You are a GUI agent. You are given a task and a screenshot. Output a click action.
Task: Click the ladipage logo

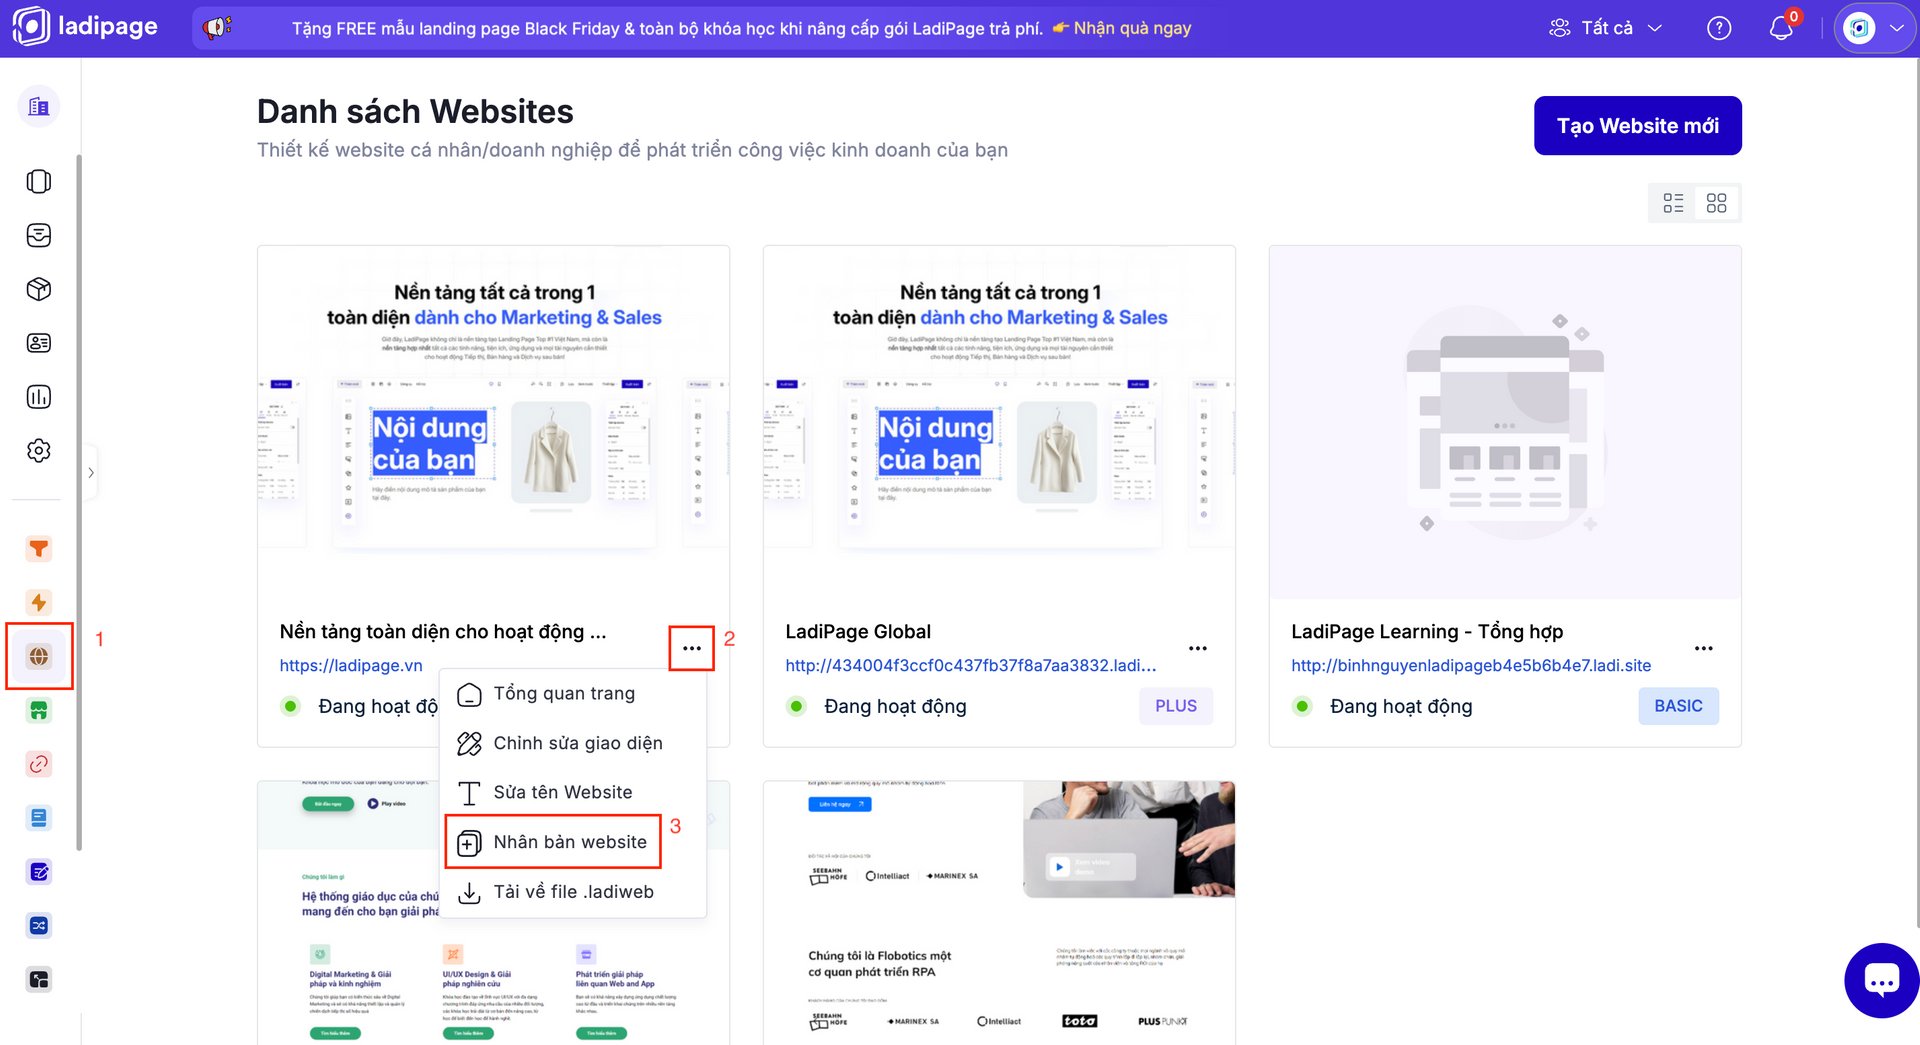86,27
